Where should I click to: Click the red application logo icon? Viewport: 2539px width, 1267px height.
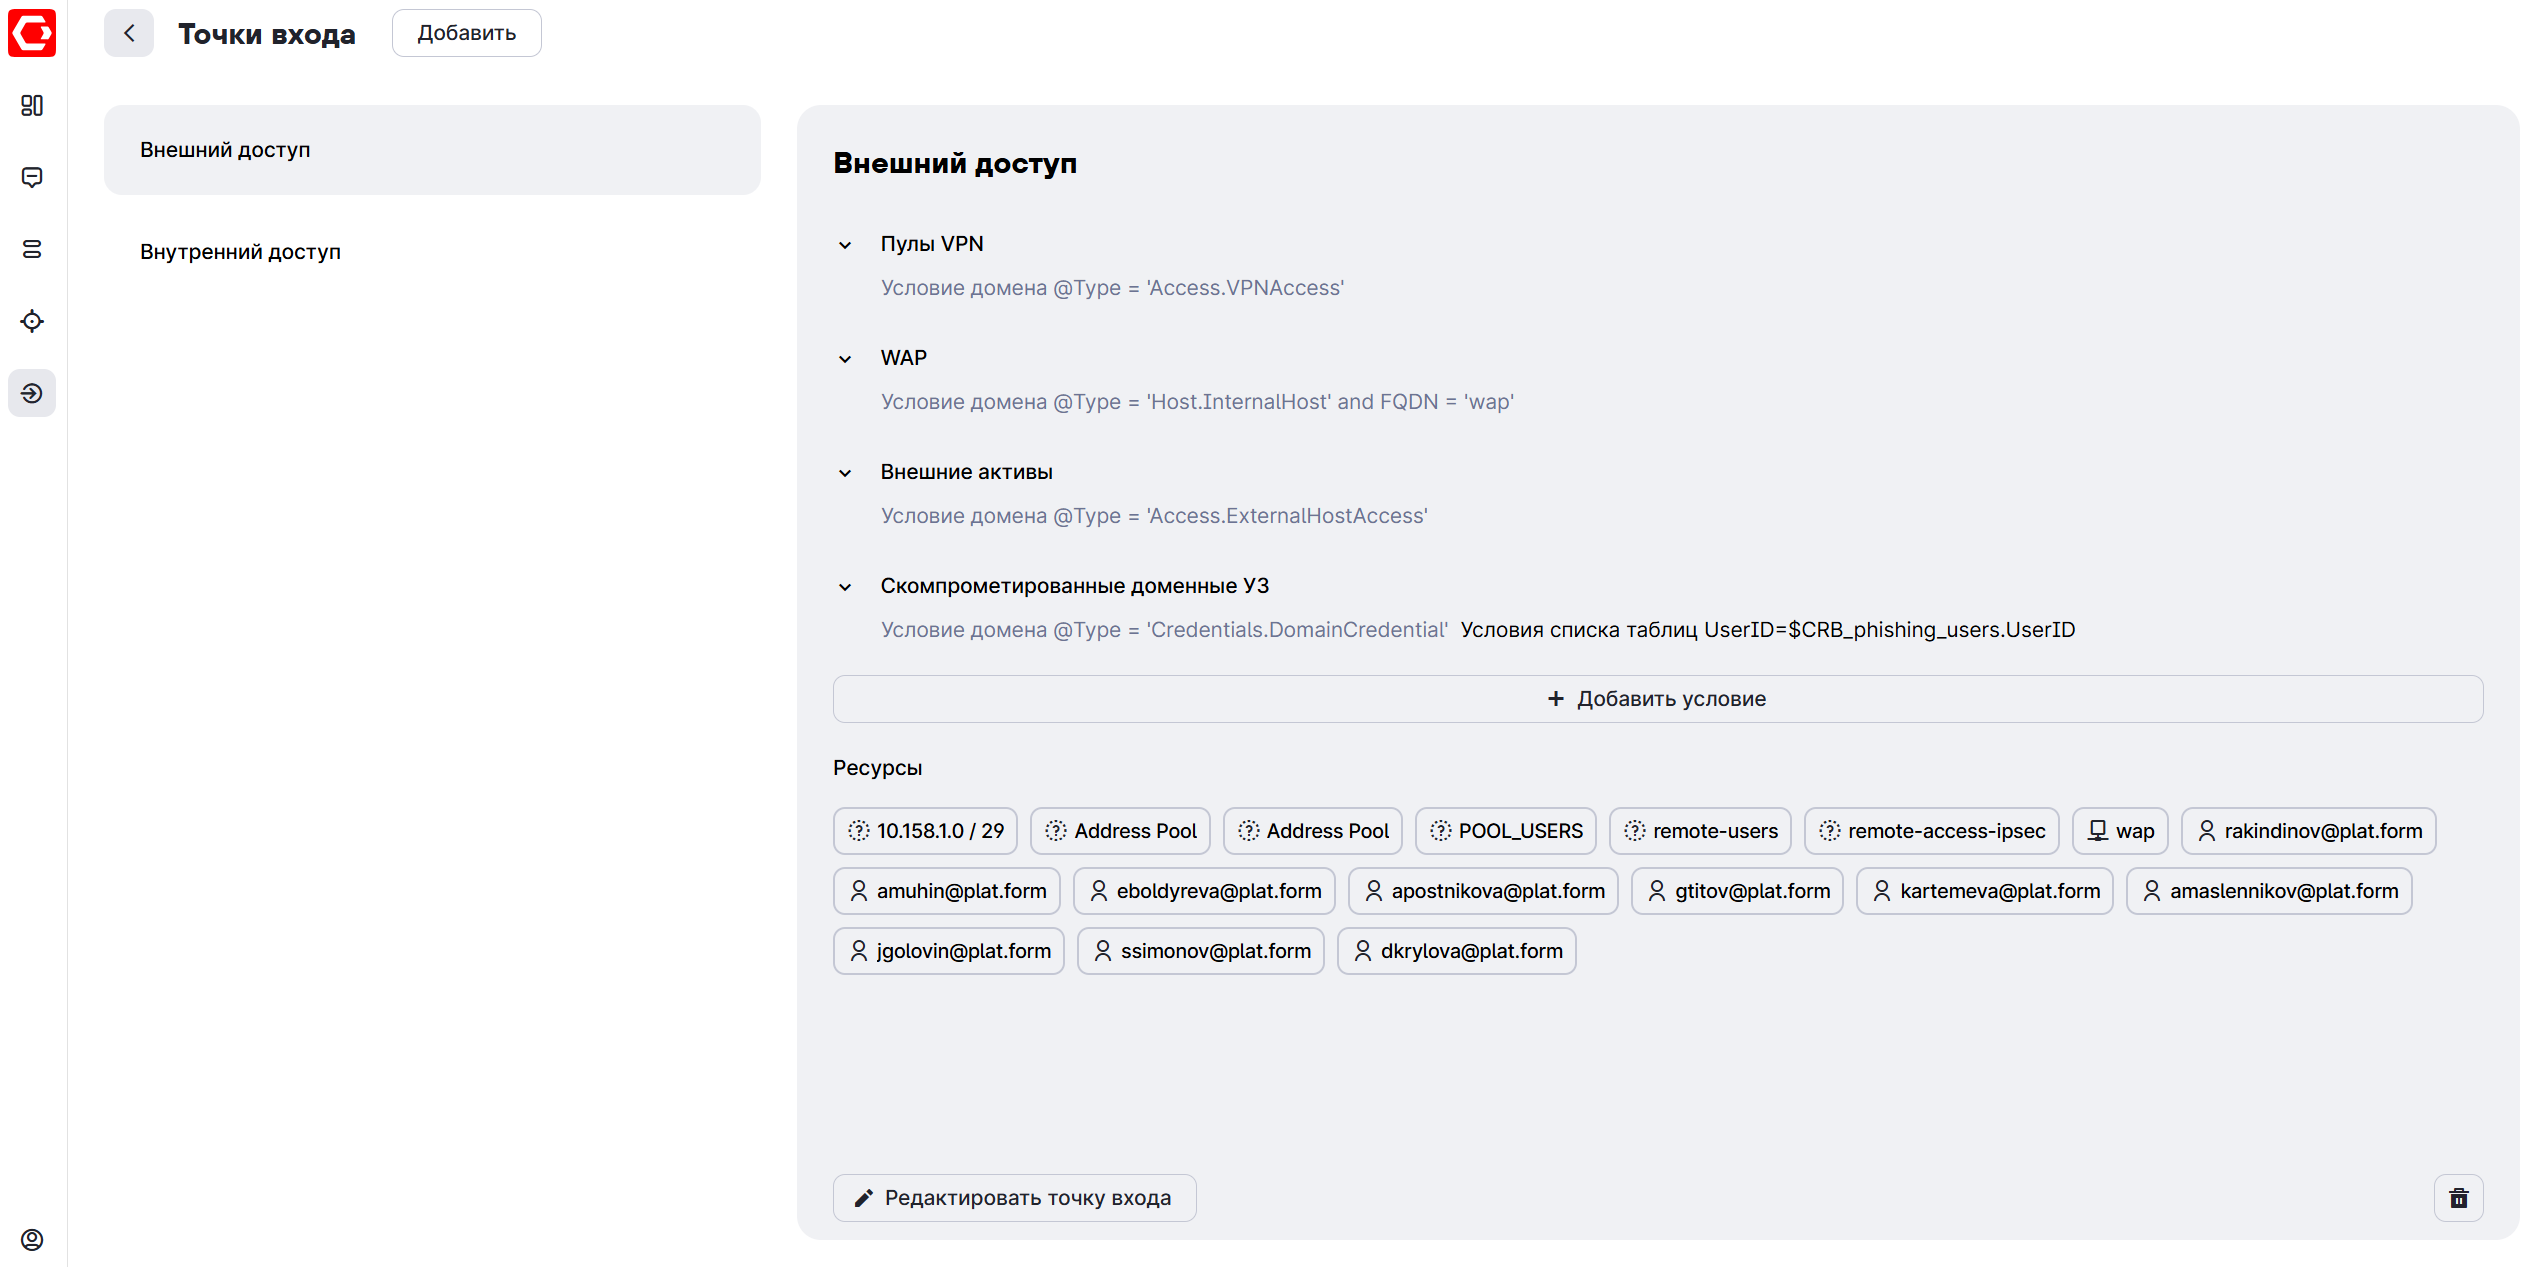pos(32,33)
